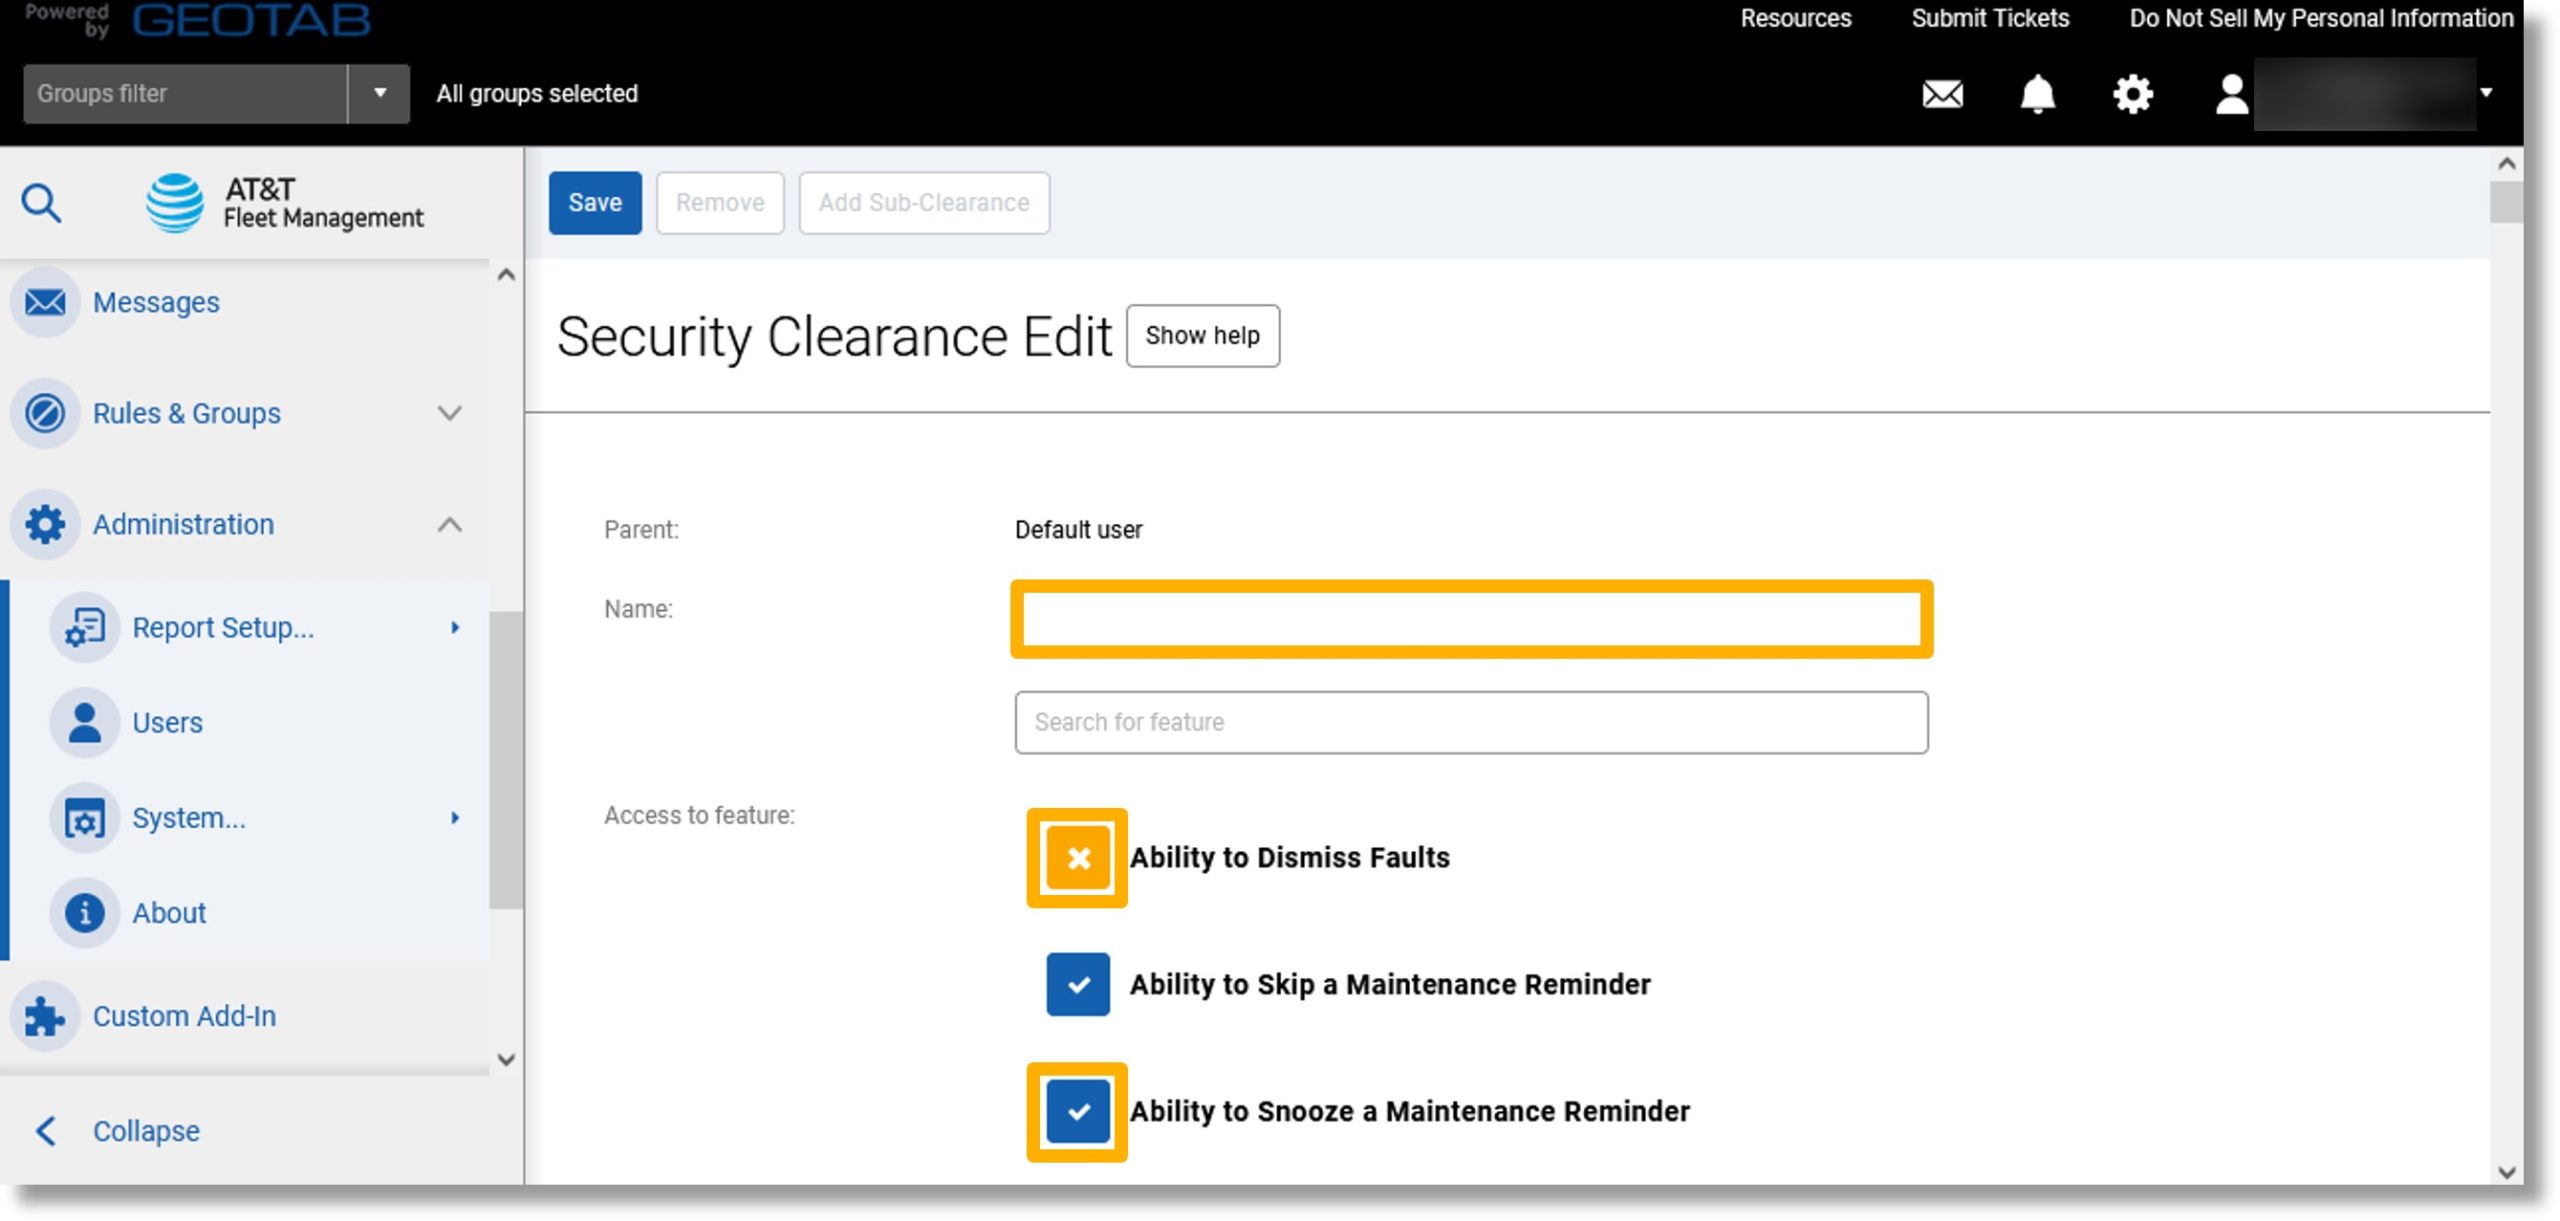The width and height of the screenshot is (2560, 1221).
Task: Click sidebar scroll-up arrow
Action: tap(506, 275)
